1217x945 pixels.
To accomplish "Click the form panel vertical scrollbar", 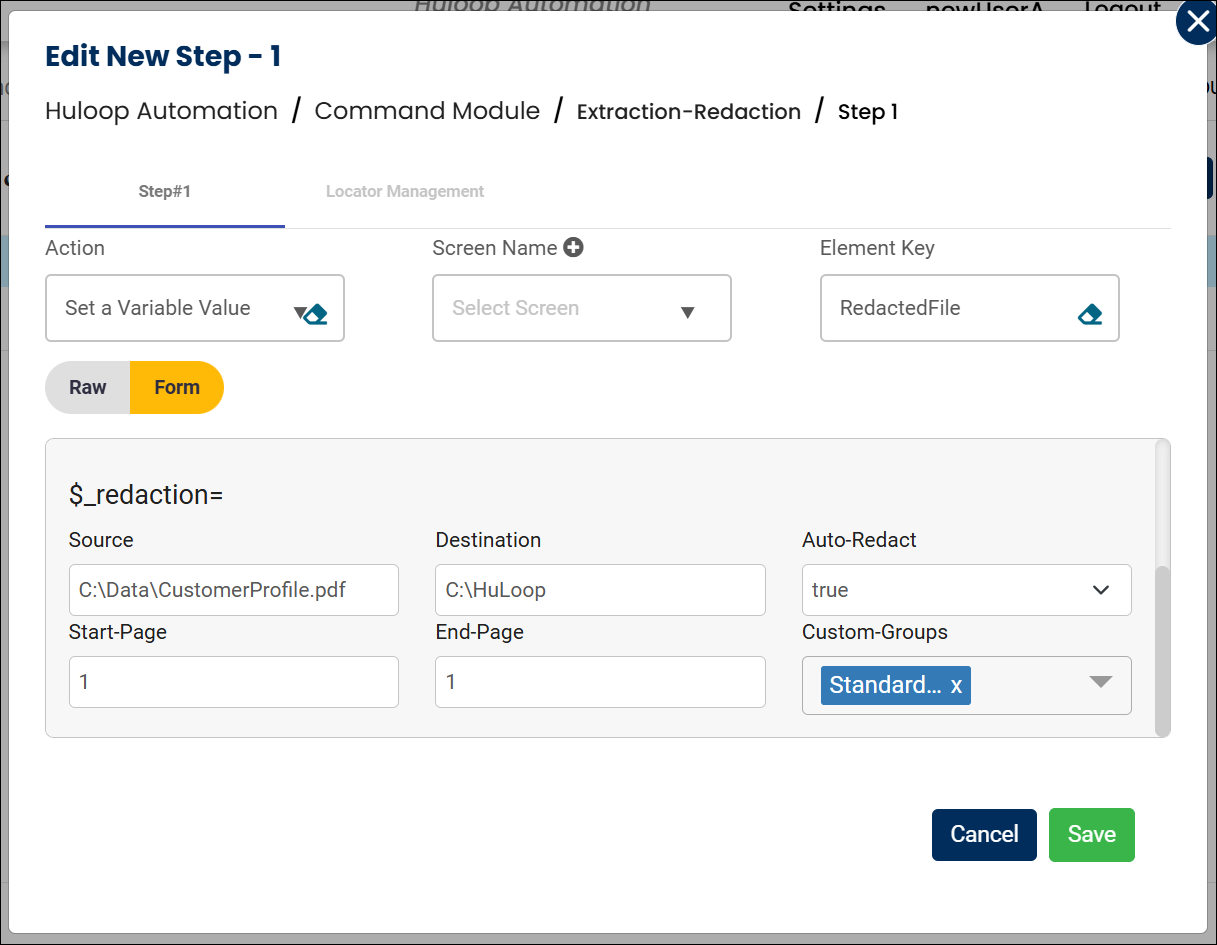I will (1162, 650).
